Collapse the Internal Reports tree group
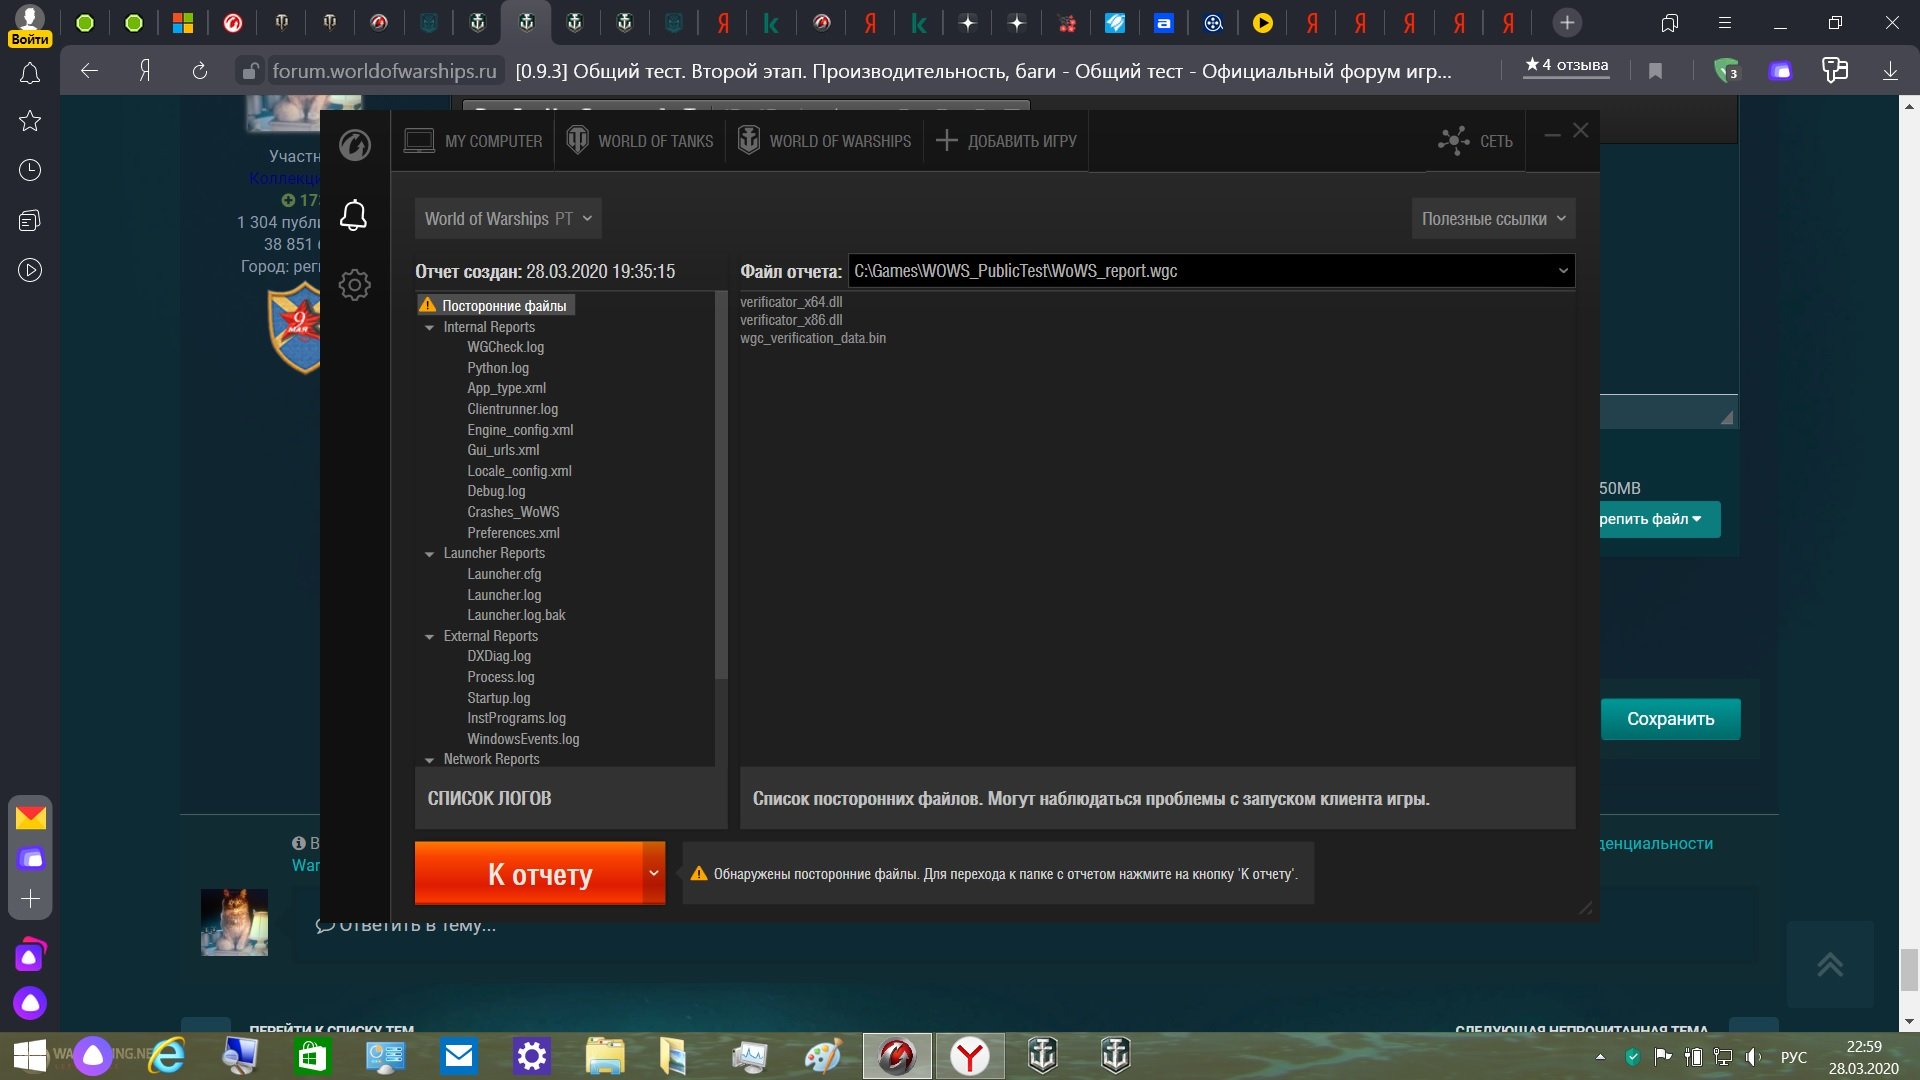 pos(429,328)
